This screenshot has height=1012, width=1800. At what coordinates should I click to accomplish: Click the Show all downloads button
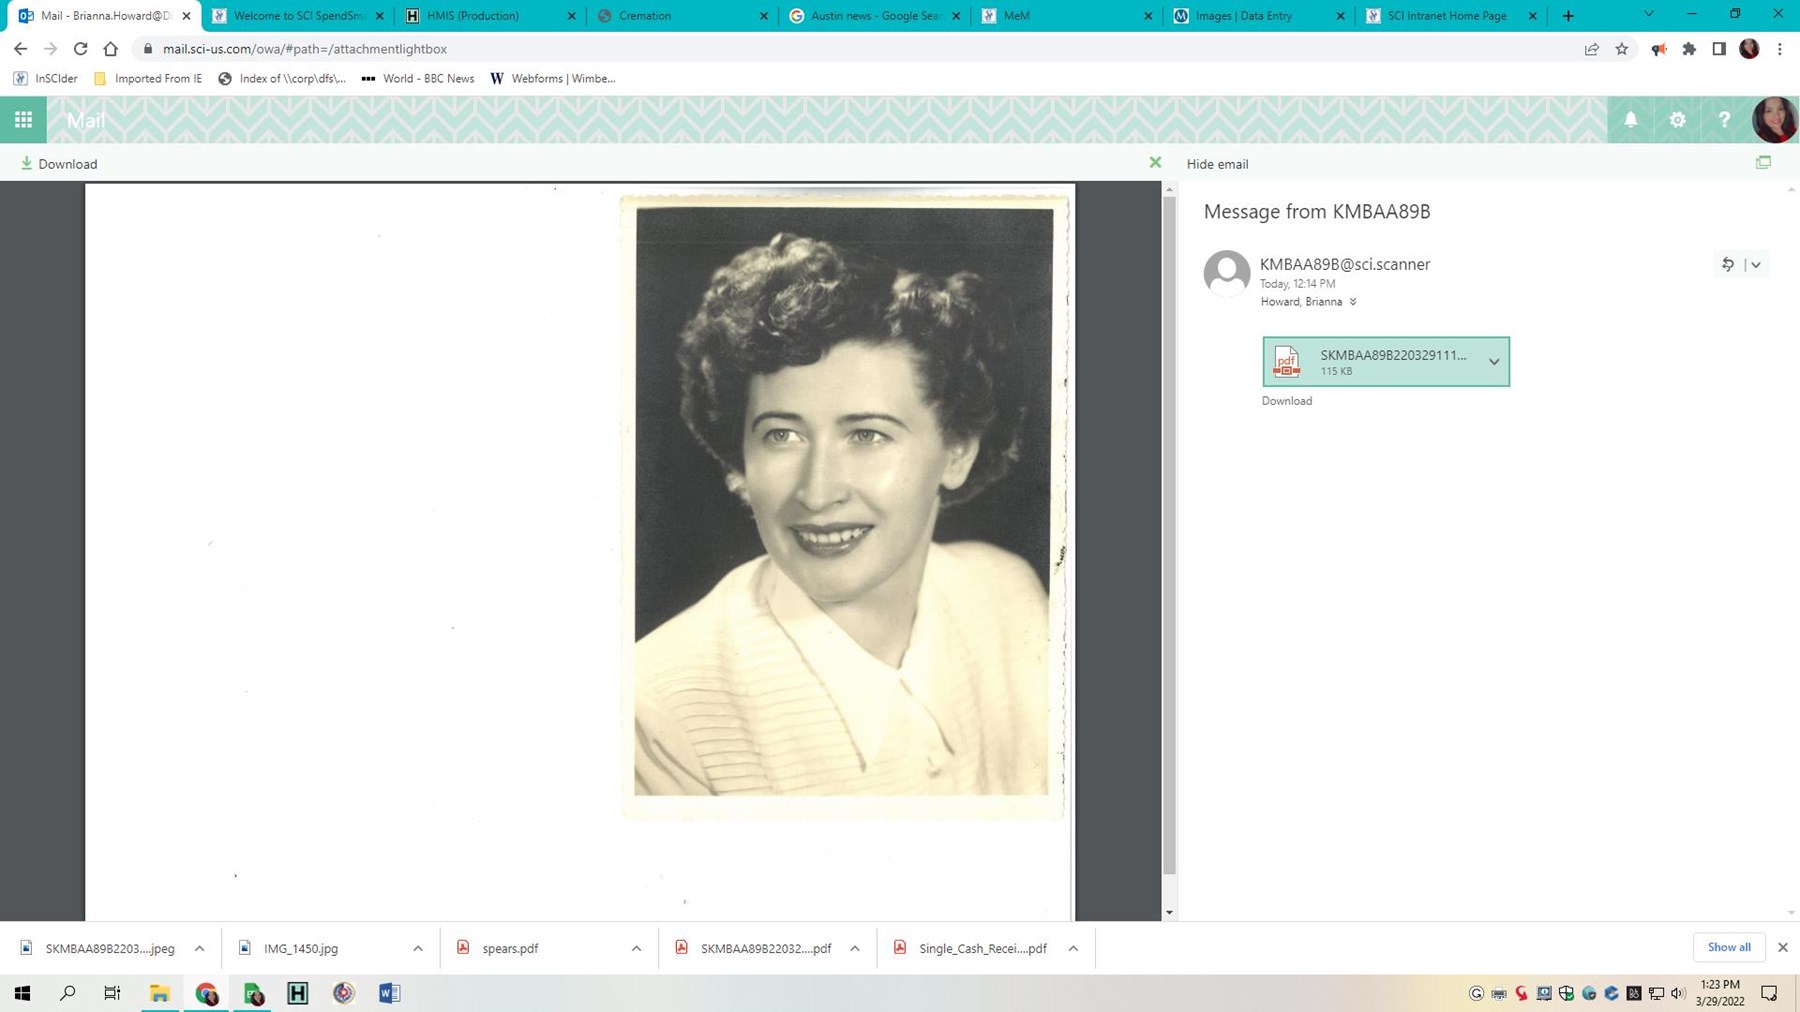coord(1729,947)
